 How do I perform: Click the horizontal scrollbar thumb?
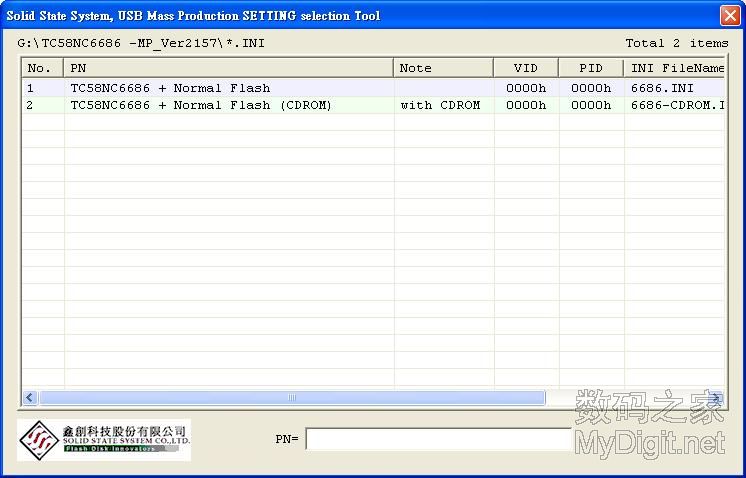click(x=292, y=398)
